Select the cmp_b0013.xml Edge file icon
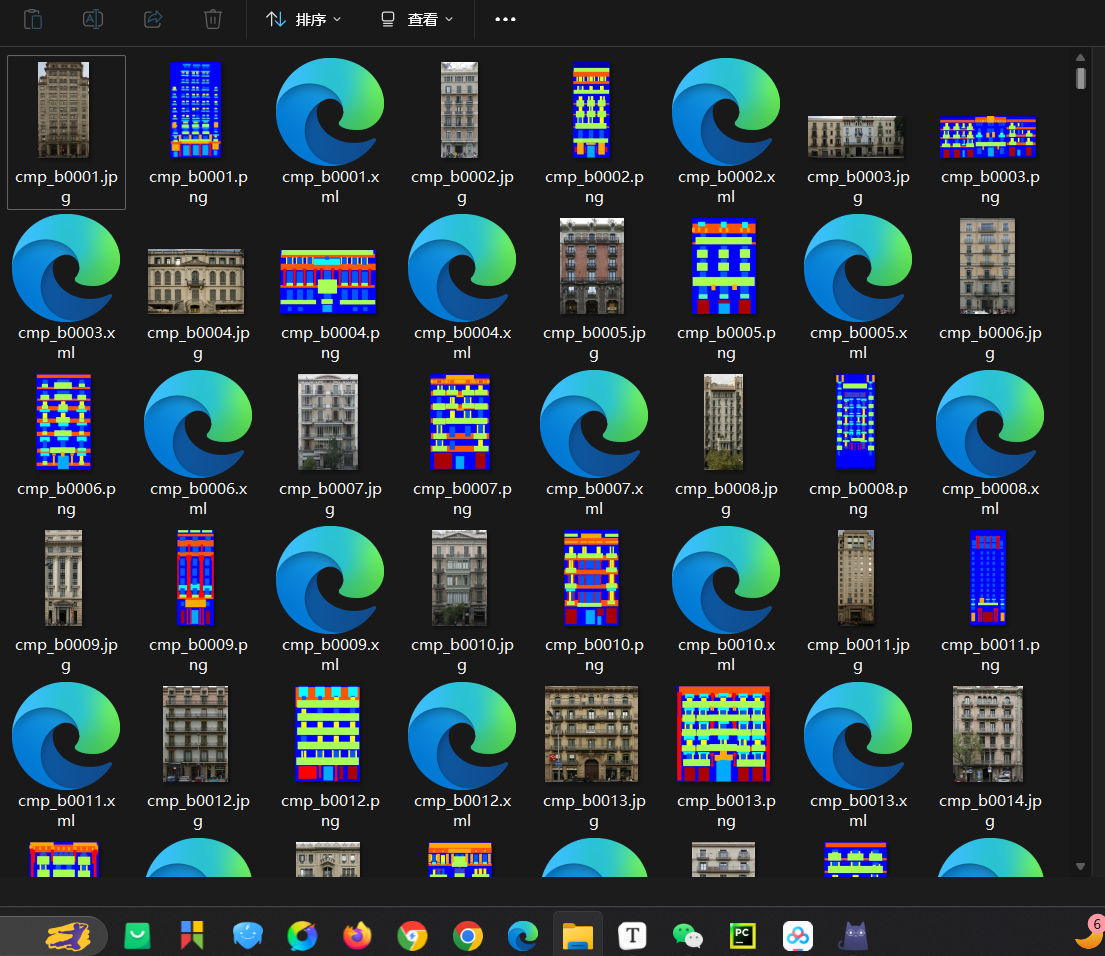This screenshot has height=956, width=1105. [x=858, y=736]
